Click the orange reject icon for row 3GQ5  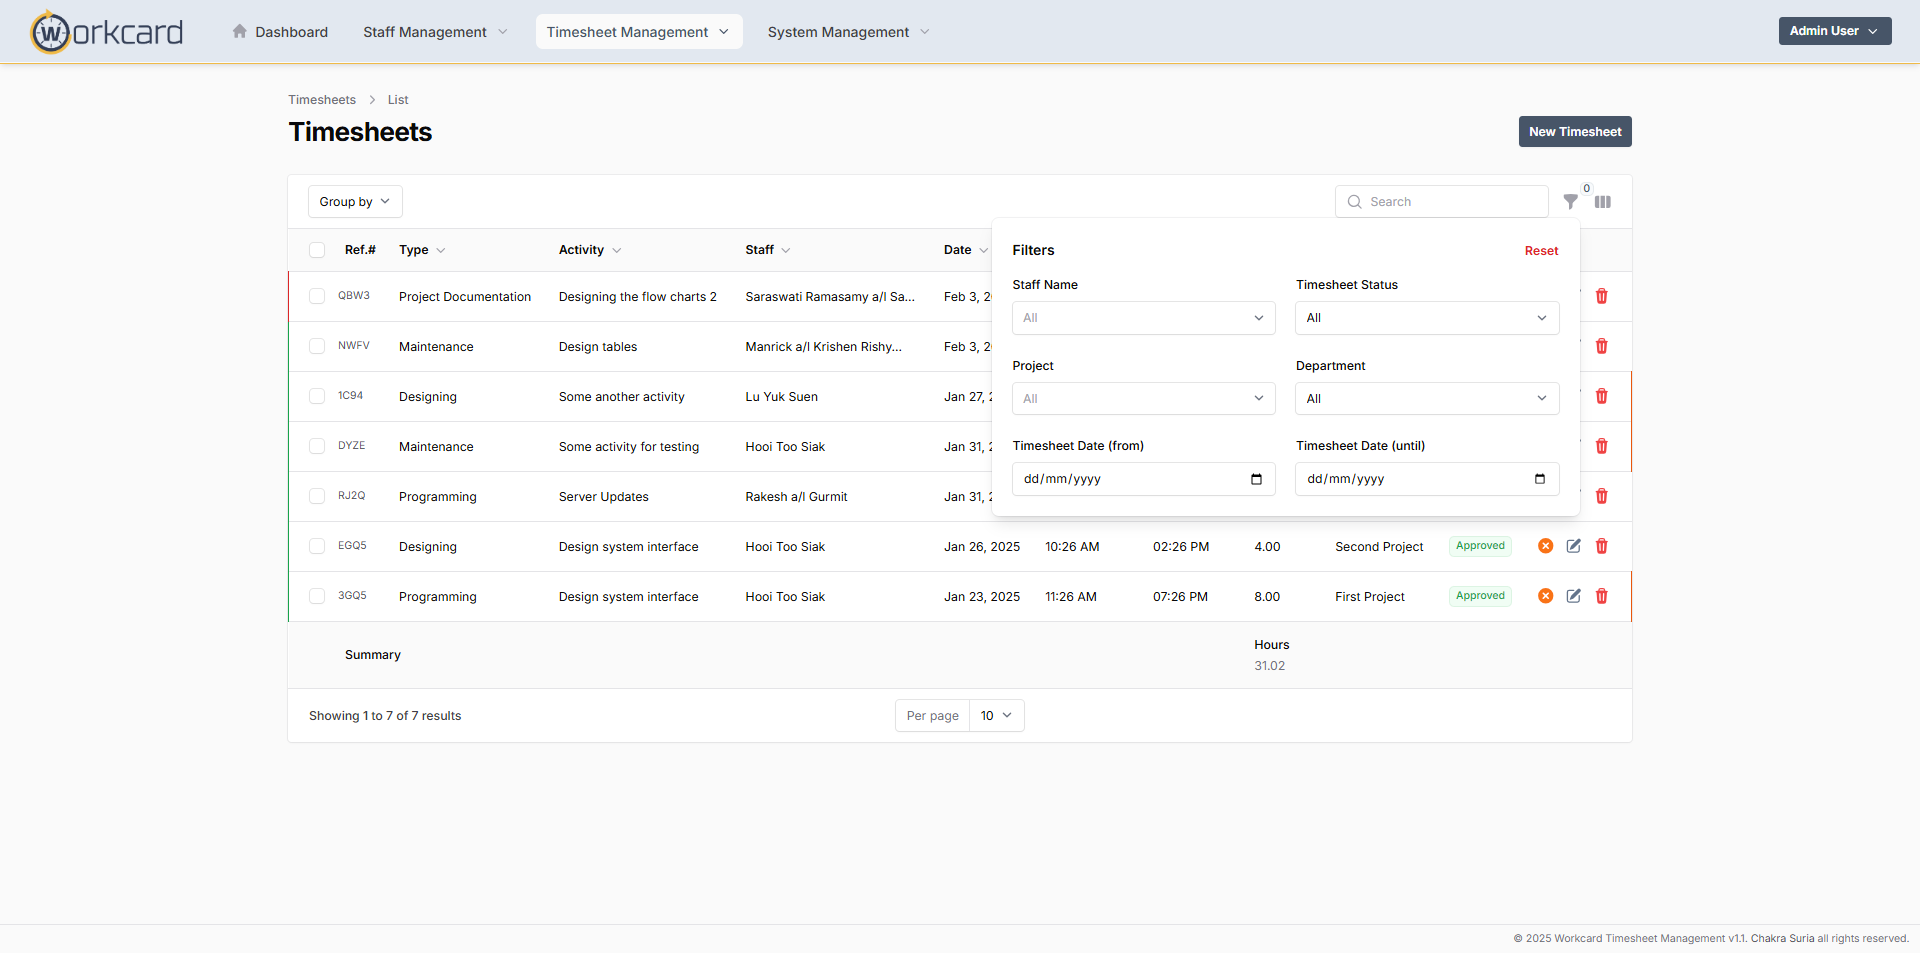point(1545,596)
